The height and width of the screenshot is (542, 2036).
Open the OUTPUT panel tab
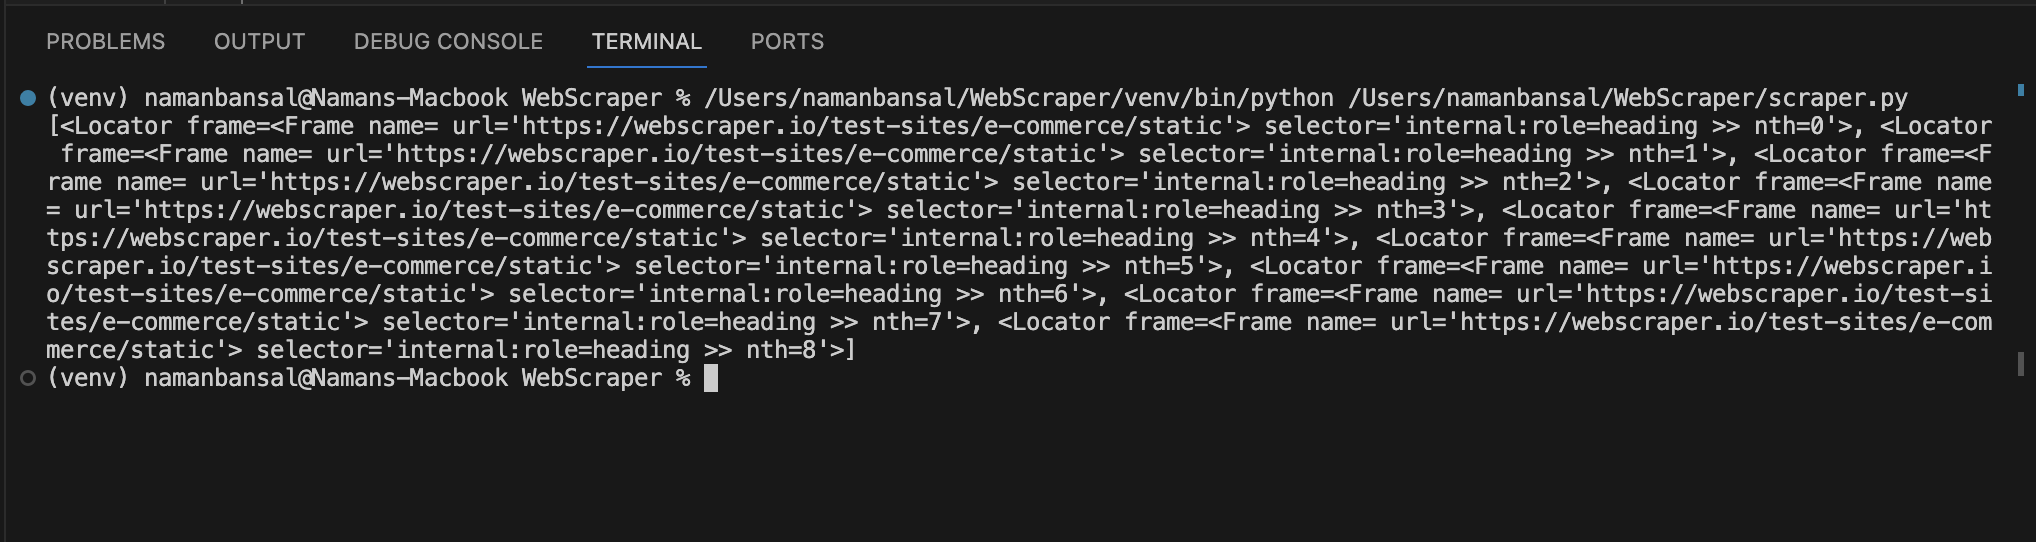coord(259,42)
